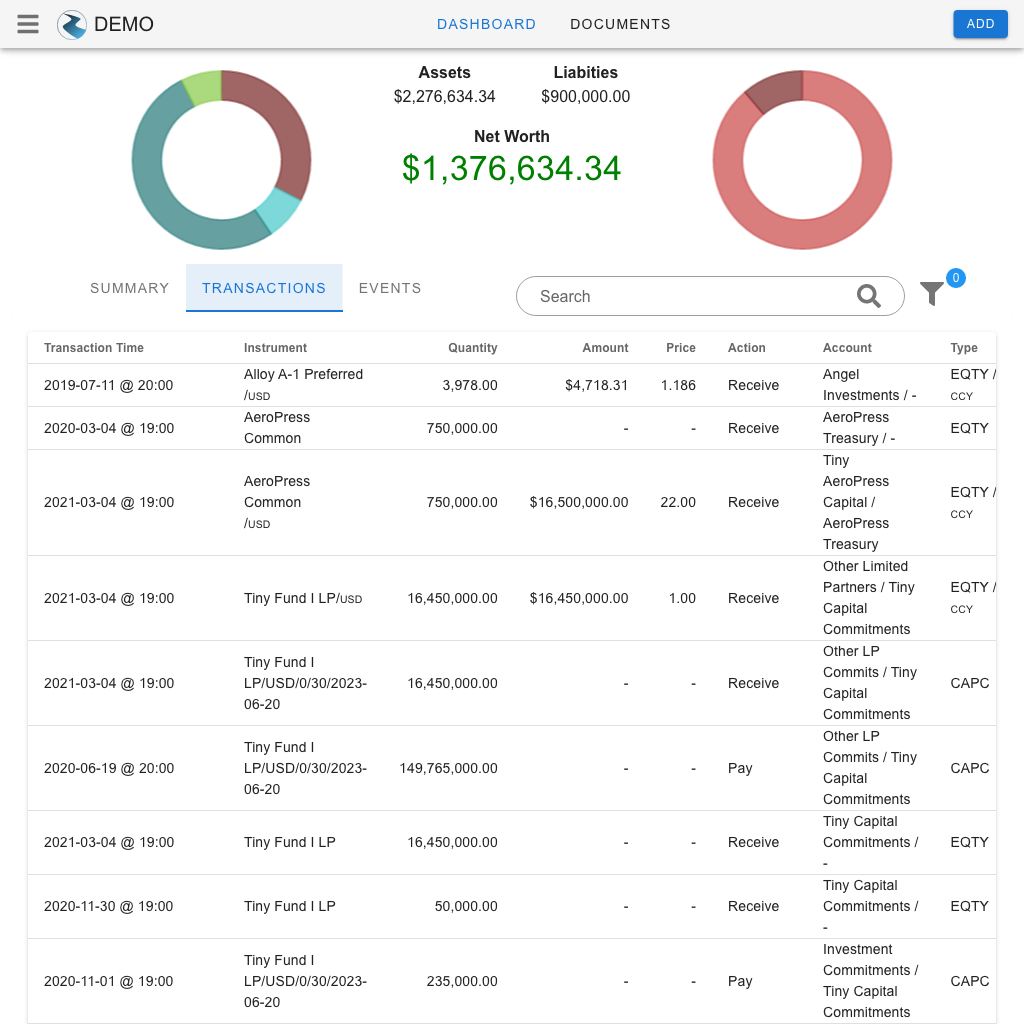Sort by the Instrument column header
The width and height of the screenshot is (1024, 1024).
[x=275, y=348]
